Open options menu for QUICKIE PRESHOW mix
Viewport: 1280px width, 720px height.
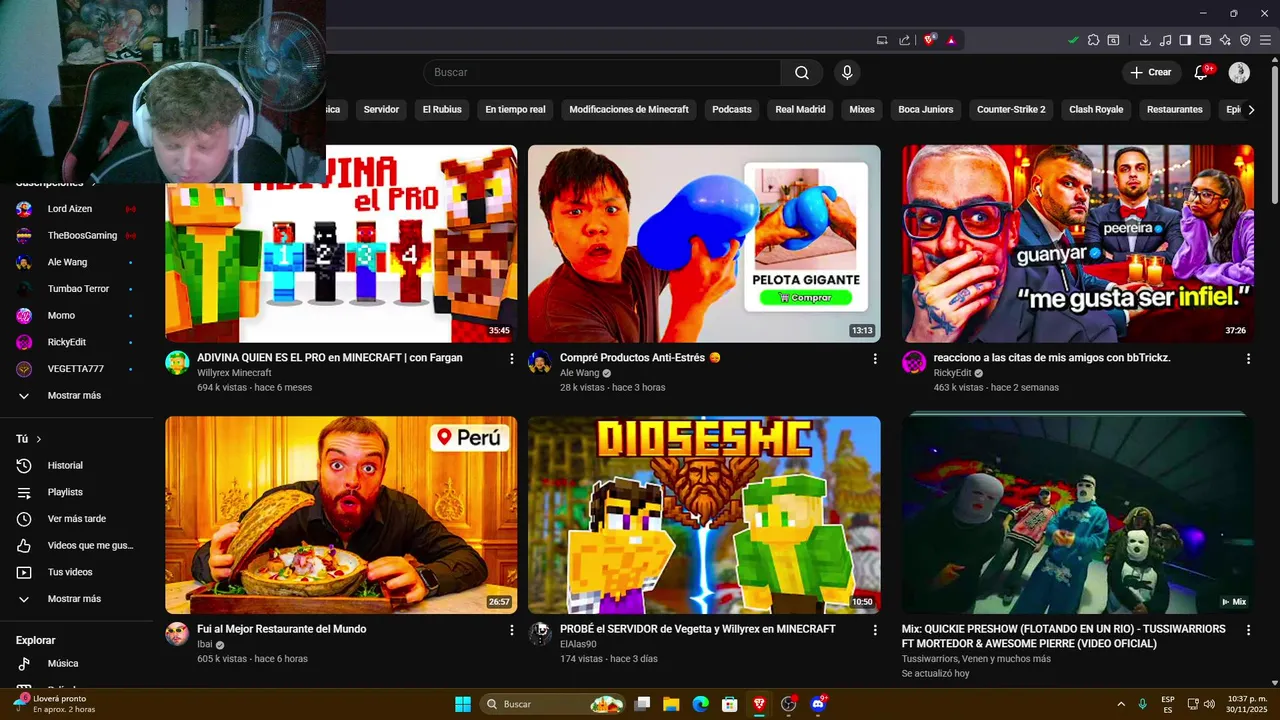[1248, 630]
